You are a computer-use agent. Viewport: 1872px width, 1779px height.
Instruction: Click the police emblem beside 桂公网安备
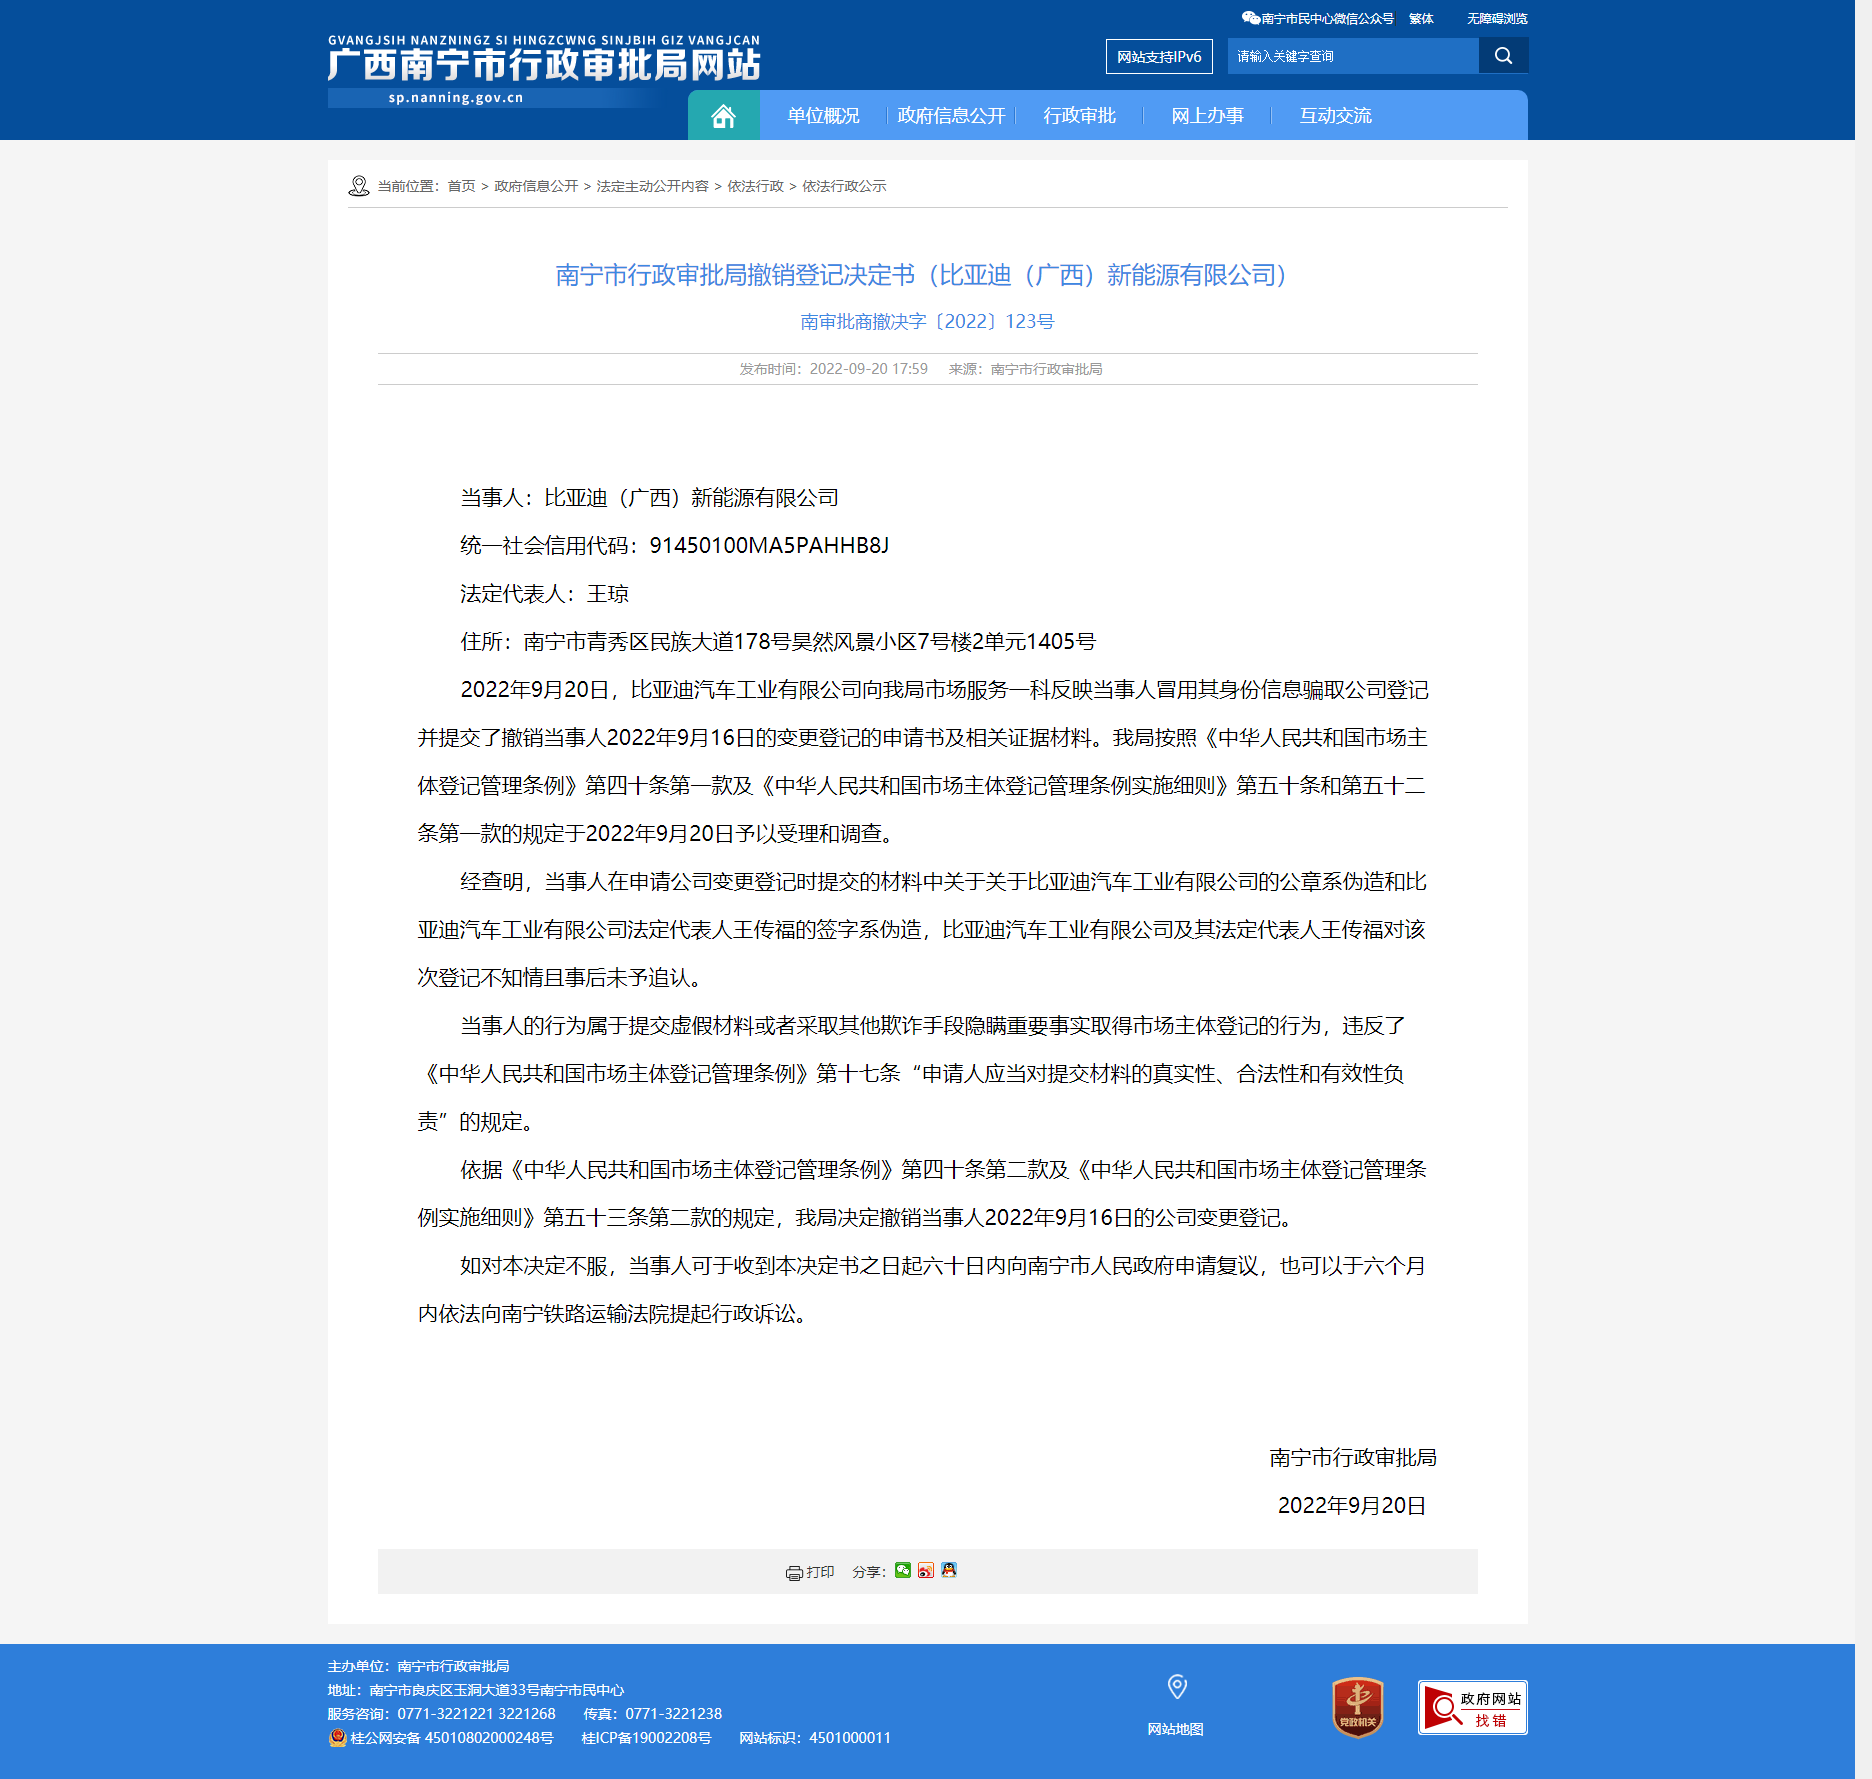click(338, 1738)
